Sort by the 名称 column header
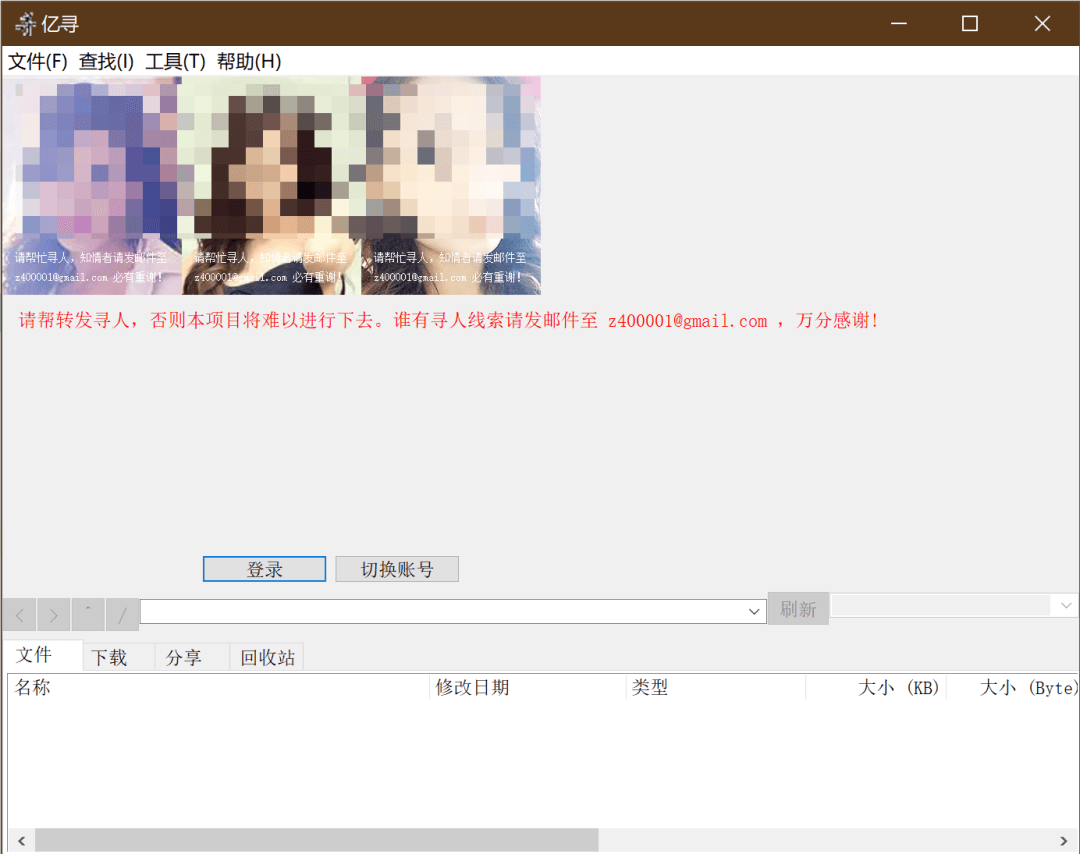The height and width of the screenshot is (854, 1080). pyautogui.click(x=219, y=687)
